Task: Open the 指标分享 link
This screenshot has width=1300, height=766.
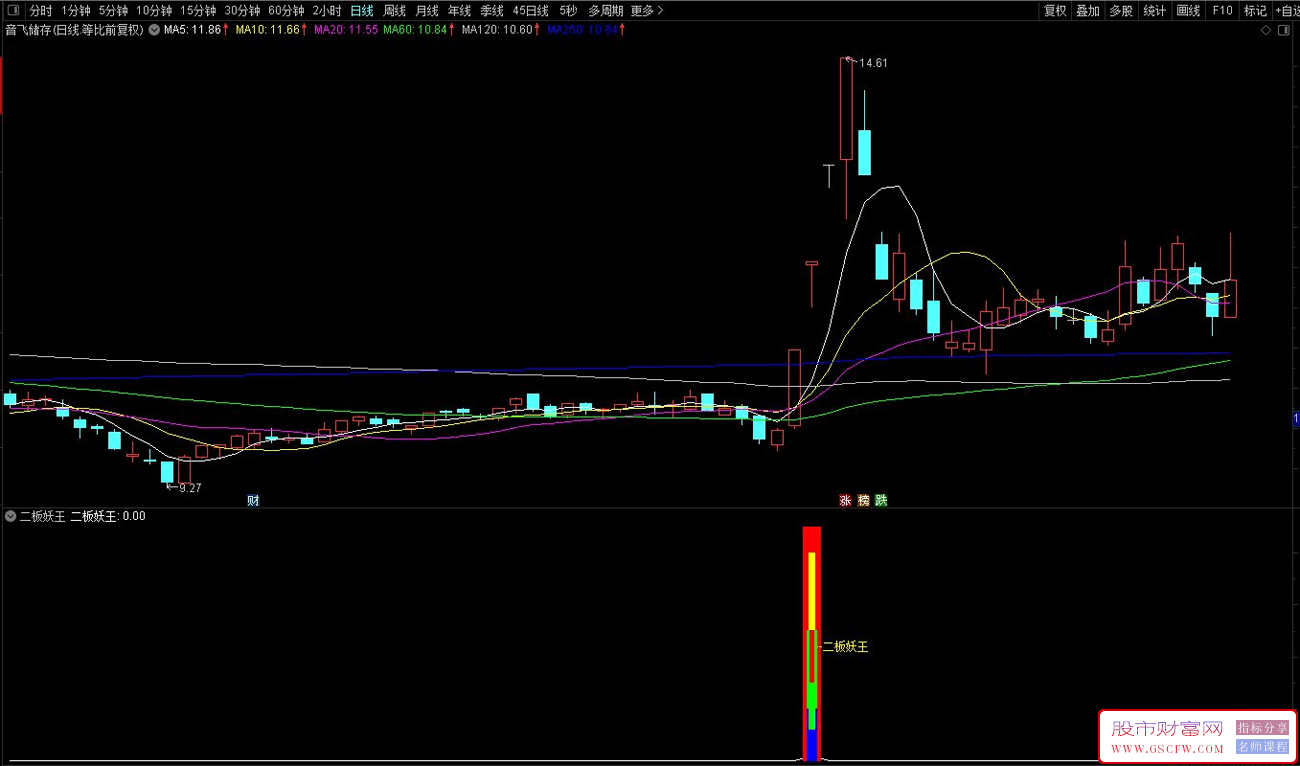Action: 1263,728
